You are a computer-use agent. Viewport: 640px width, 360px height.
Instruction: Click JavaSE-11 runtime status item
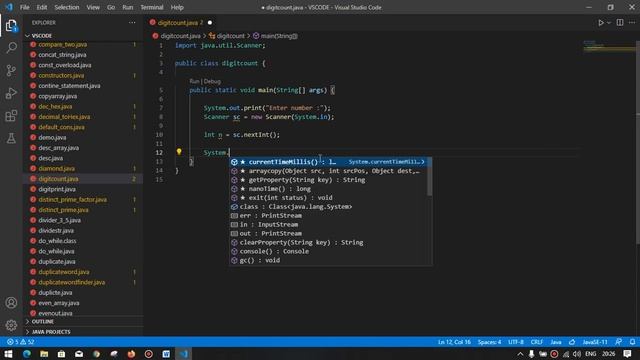(595, 342)
